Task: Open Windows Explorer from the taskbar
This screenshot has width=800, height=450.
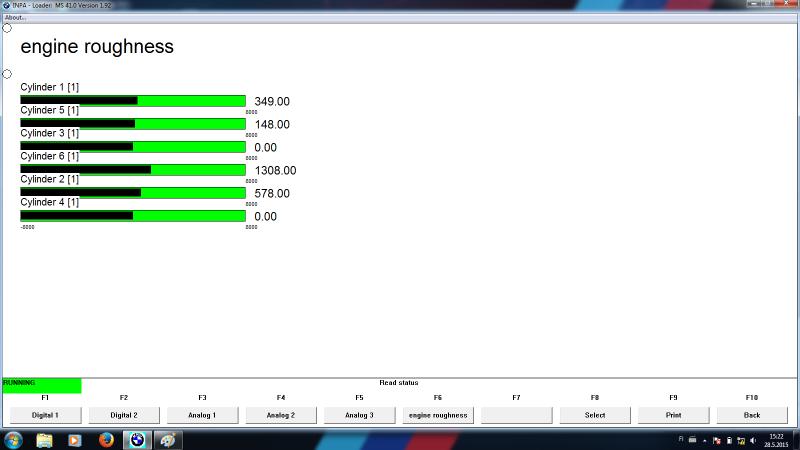Action: click(44, 440)
